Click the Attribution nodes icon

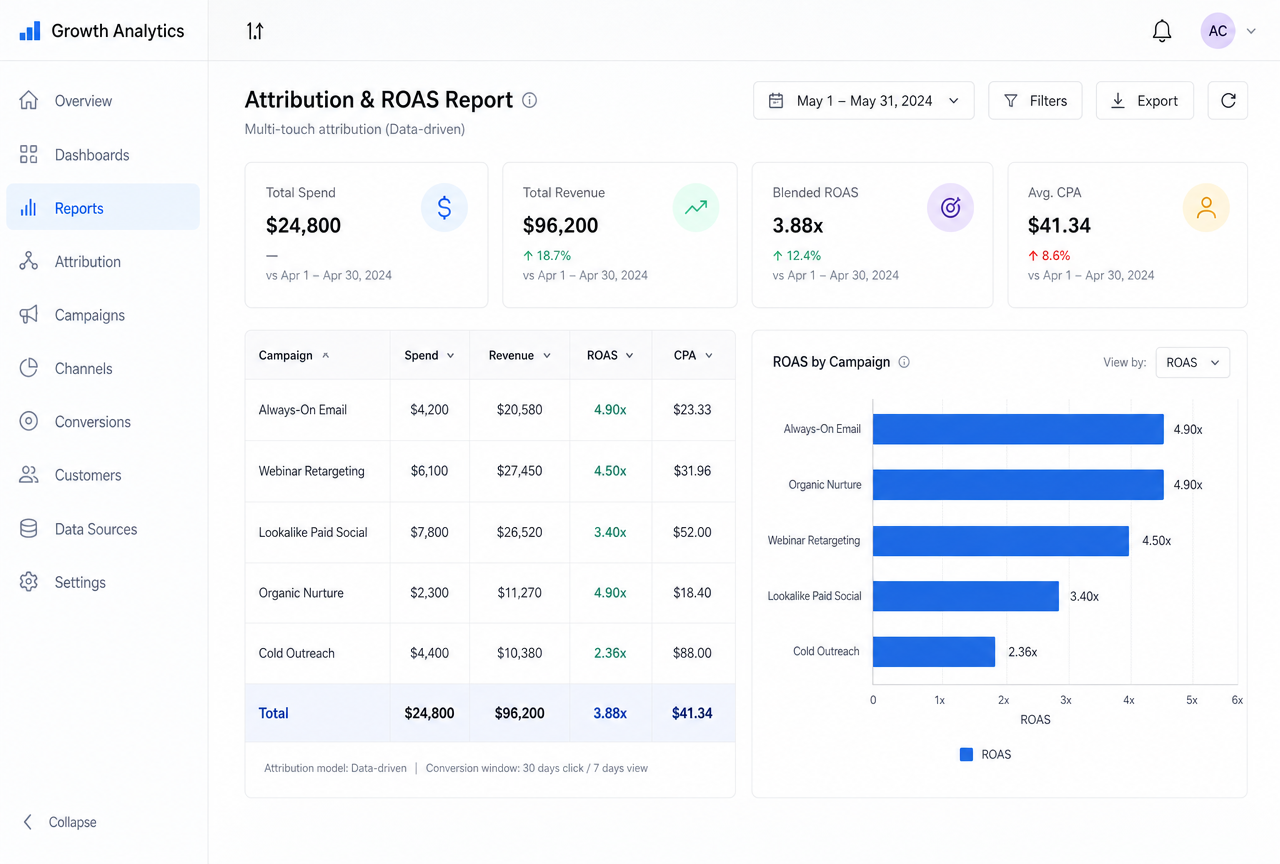click(29, 262)
